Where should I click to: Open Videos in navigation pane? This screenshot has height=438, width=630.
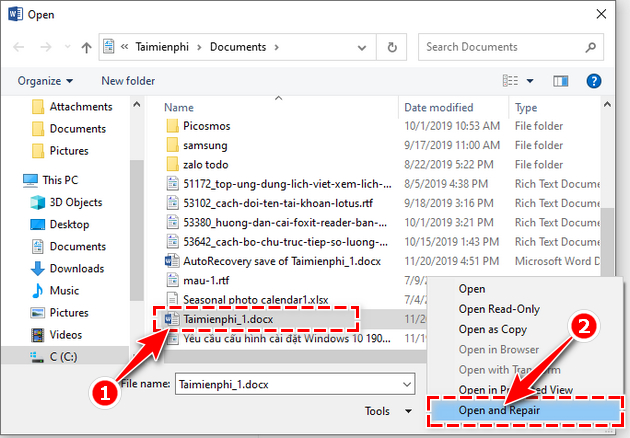point(56,335)
